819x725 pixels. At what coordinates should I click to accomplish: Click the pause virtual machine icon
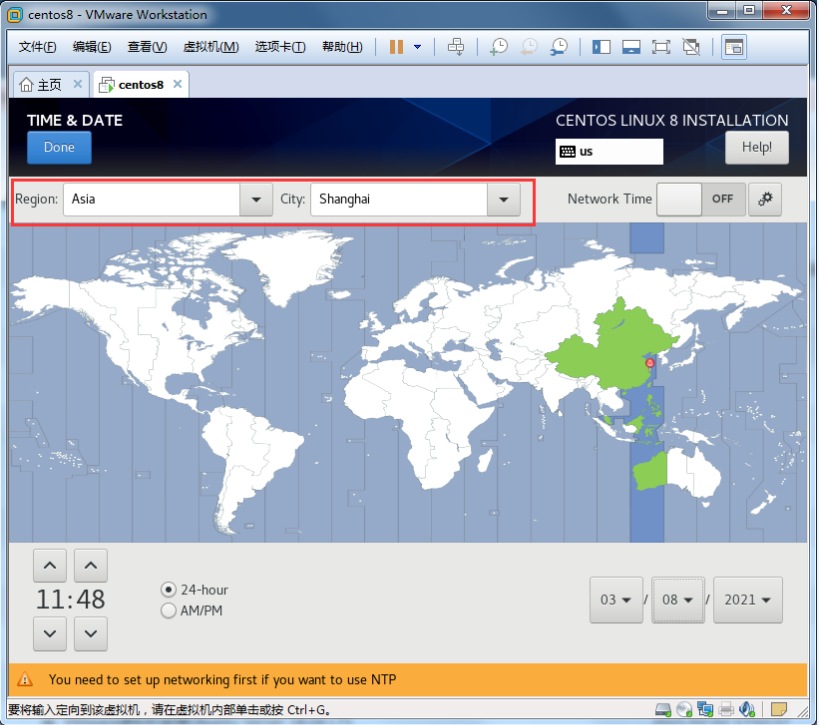[396, 47]
